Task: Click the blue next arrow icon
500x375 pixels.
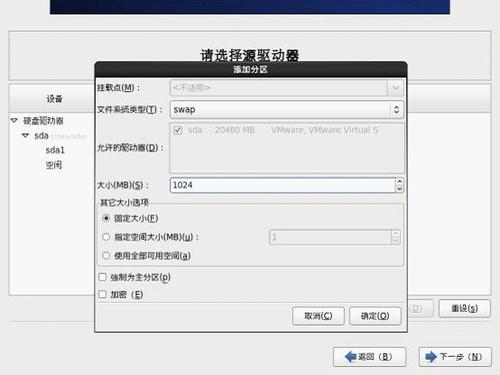Action: [431, 357]
